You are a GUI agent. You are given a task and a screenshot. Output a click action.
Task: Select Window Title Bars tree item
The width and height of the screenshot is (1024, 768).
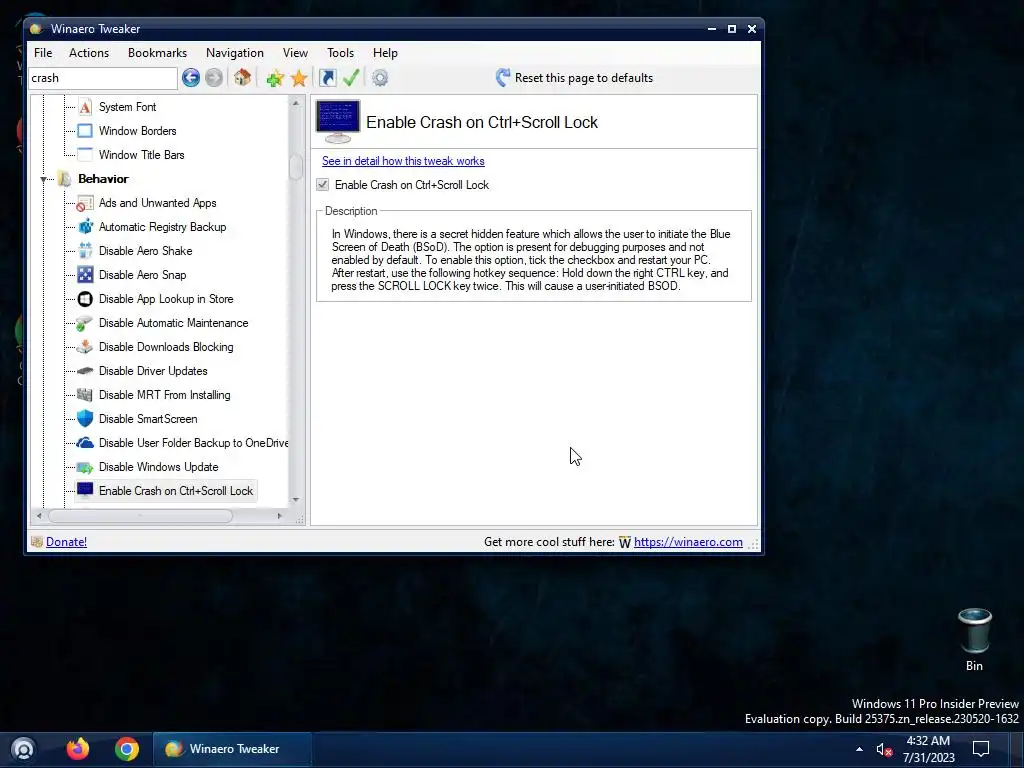click(142, 155)
